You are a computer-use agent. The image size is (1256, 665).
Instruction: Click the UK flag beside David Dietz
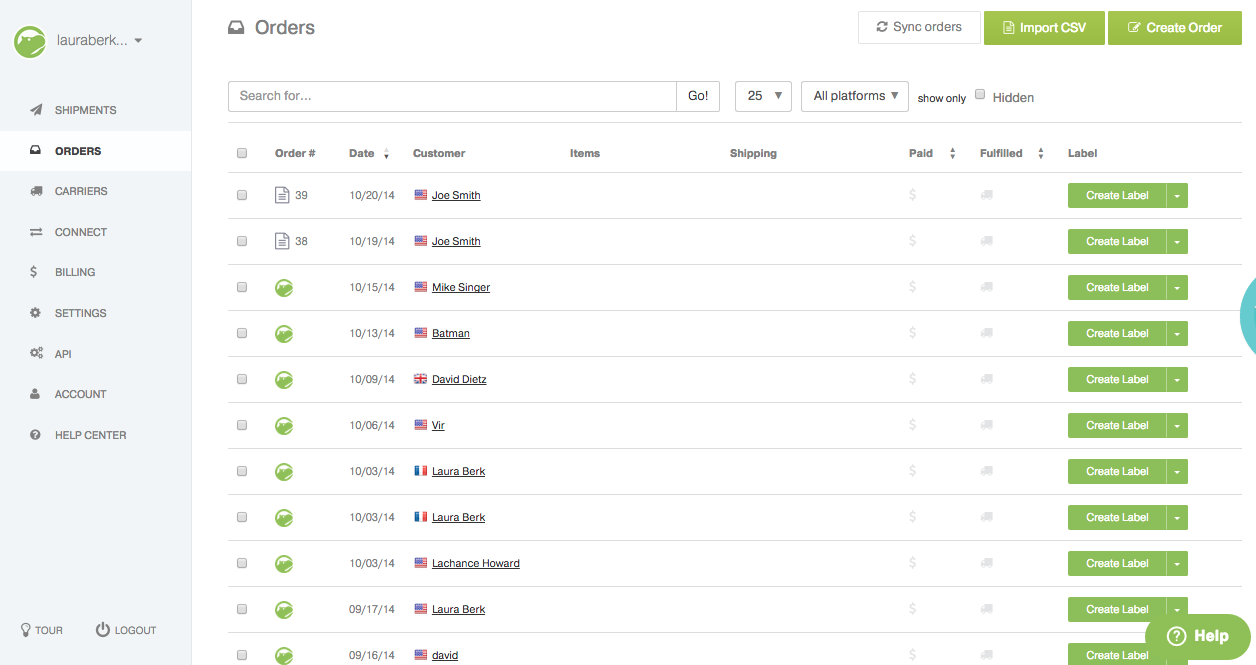[421, 379]
